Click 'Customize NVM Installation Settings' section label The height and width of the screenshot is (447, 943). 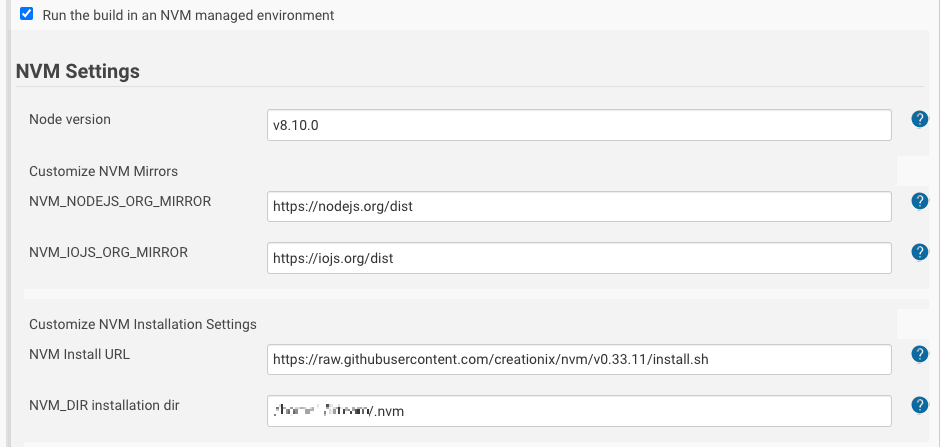pyautogui.click(x=143, y=324)
